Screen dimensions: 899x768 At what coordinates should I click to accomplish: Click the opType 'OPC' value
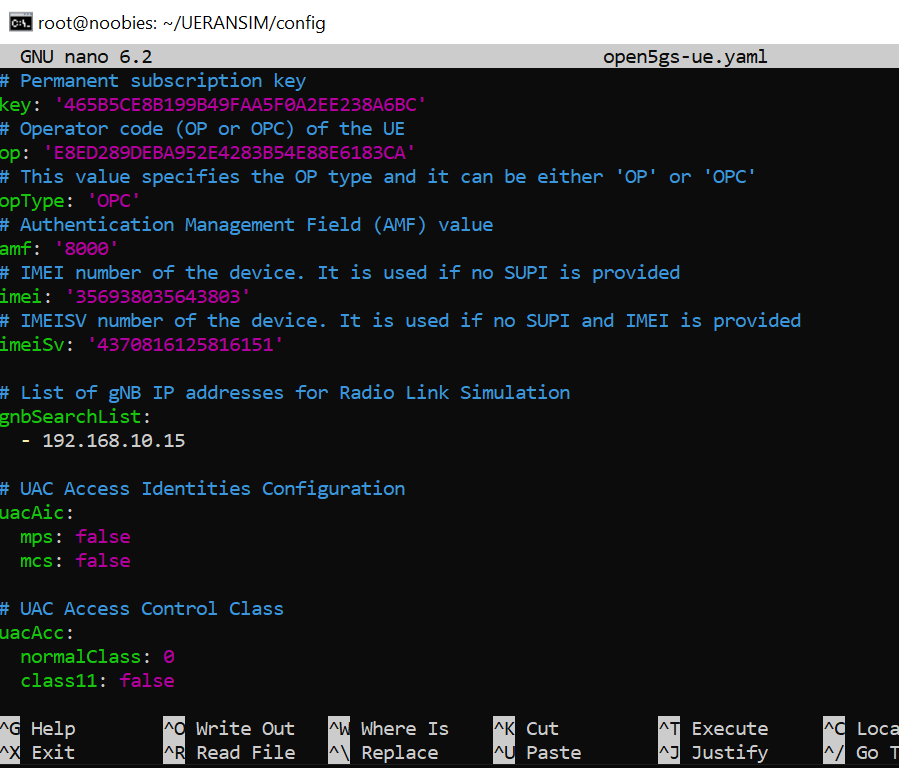tap(113, 200)
